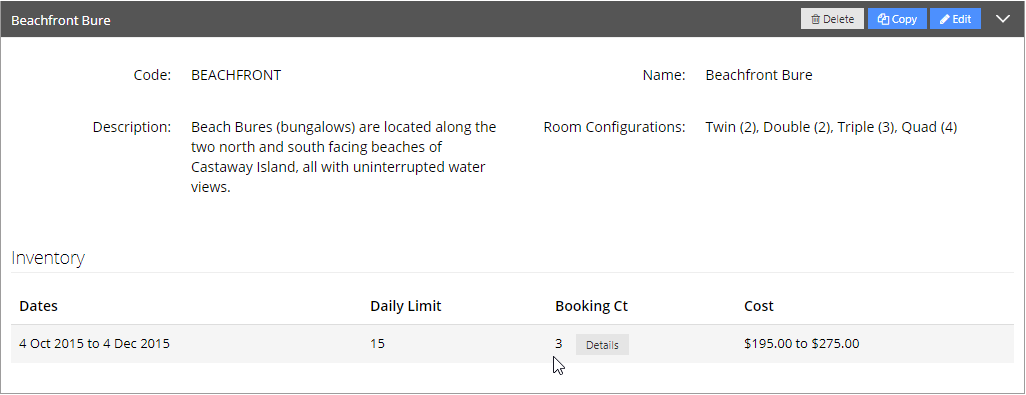Click the Beachfront Bure panel header title
The width and height of the screenshot is (1026, 395).
61,20
